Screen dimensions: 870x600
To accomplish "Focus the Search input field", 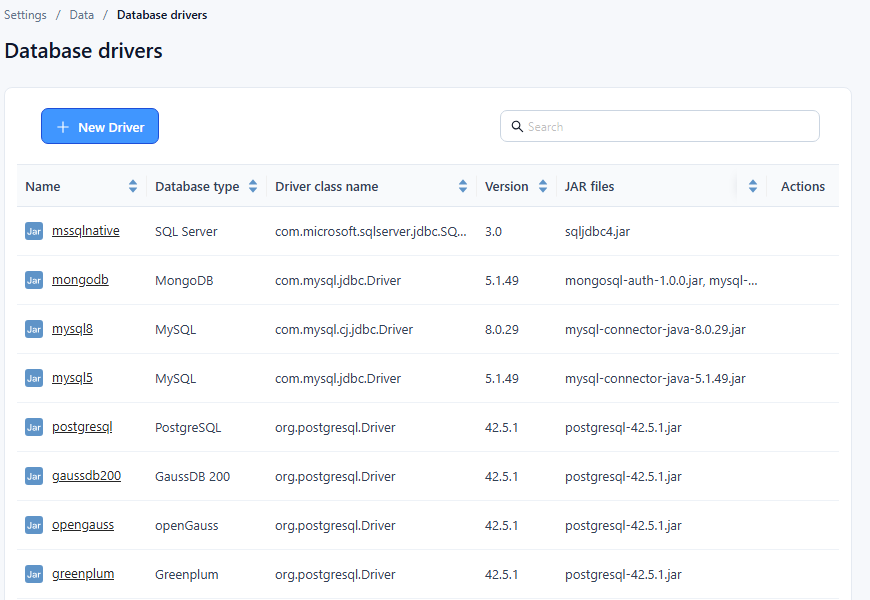I will [x=660, y=126].
